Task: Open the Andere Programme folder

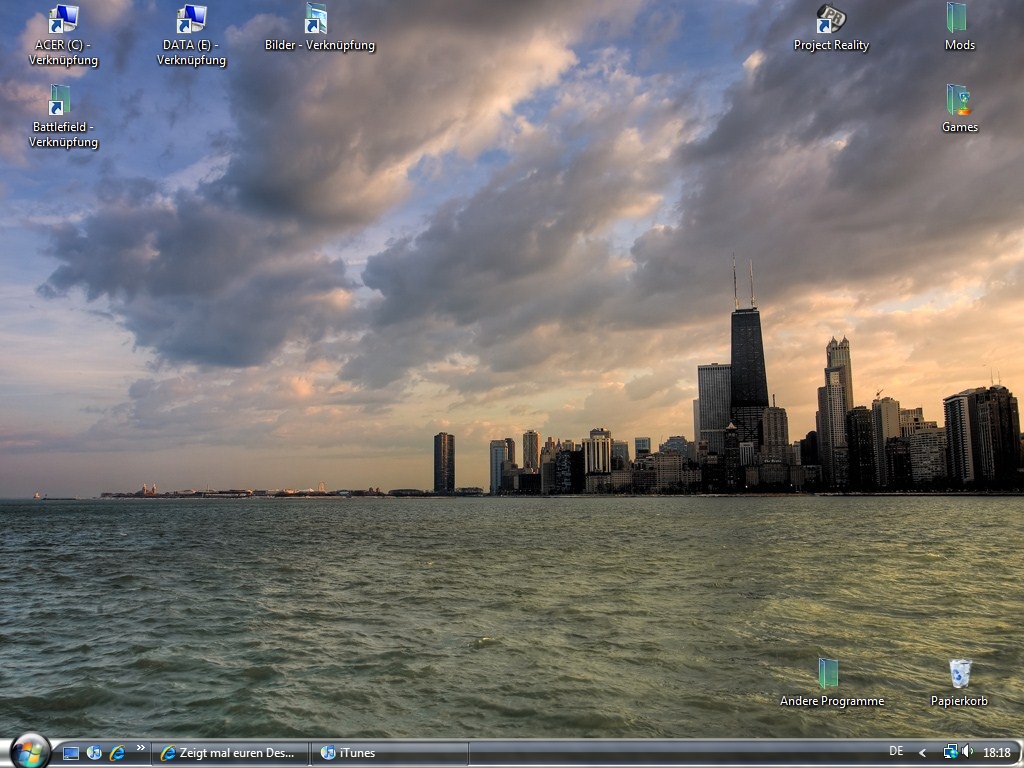Action: click(x=829, y=674)
